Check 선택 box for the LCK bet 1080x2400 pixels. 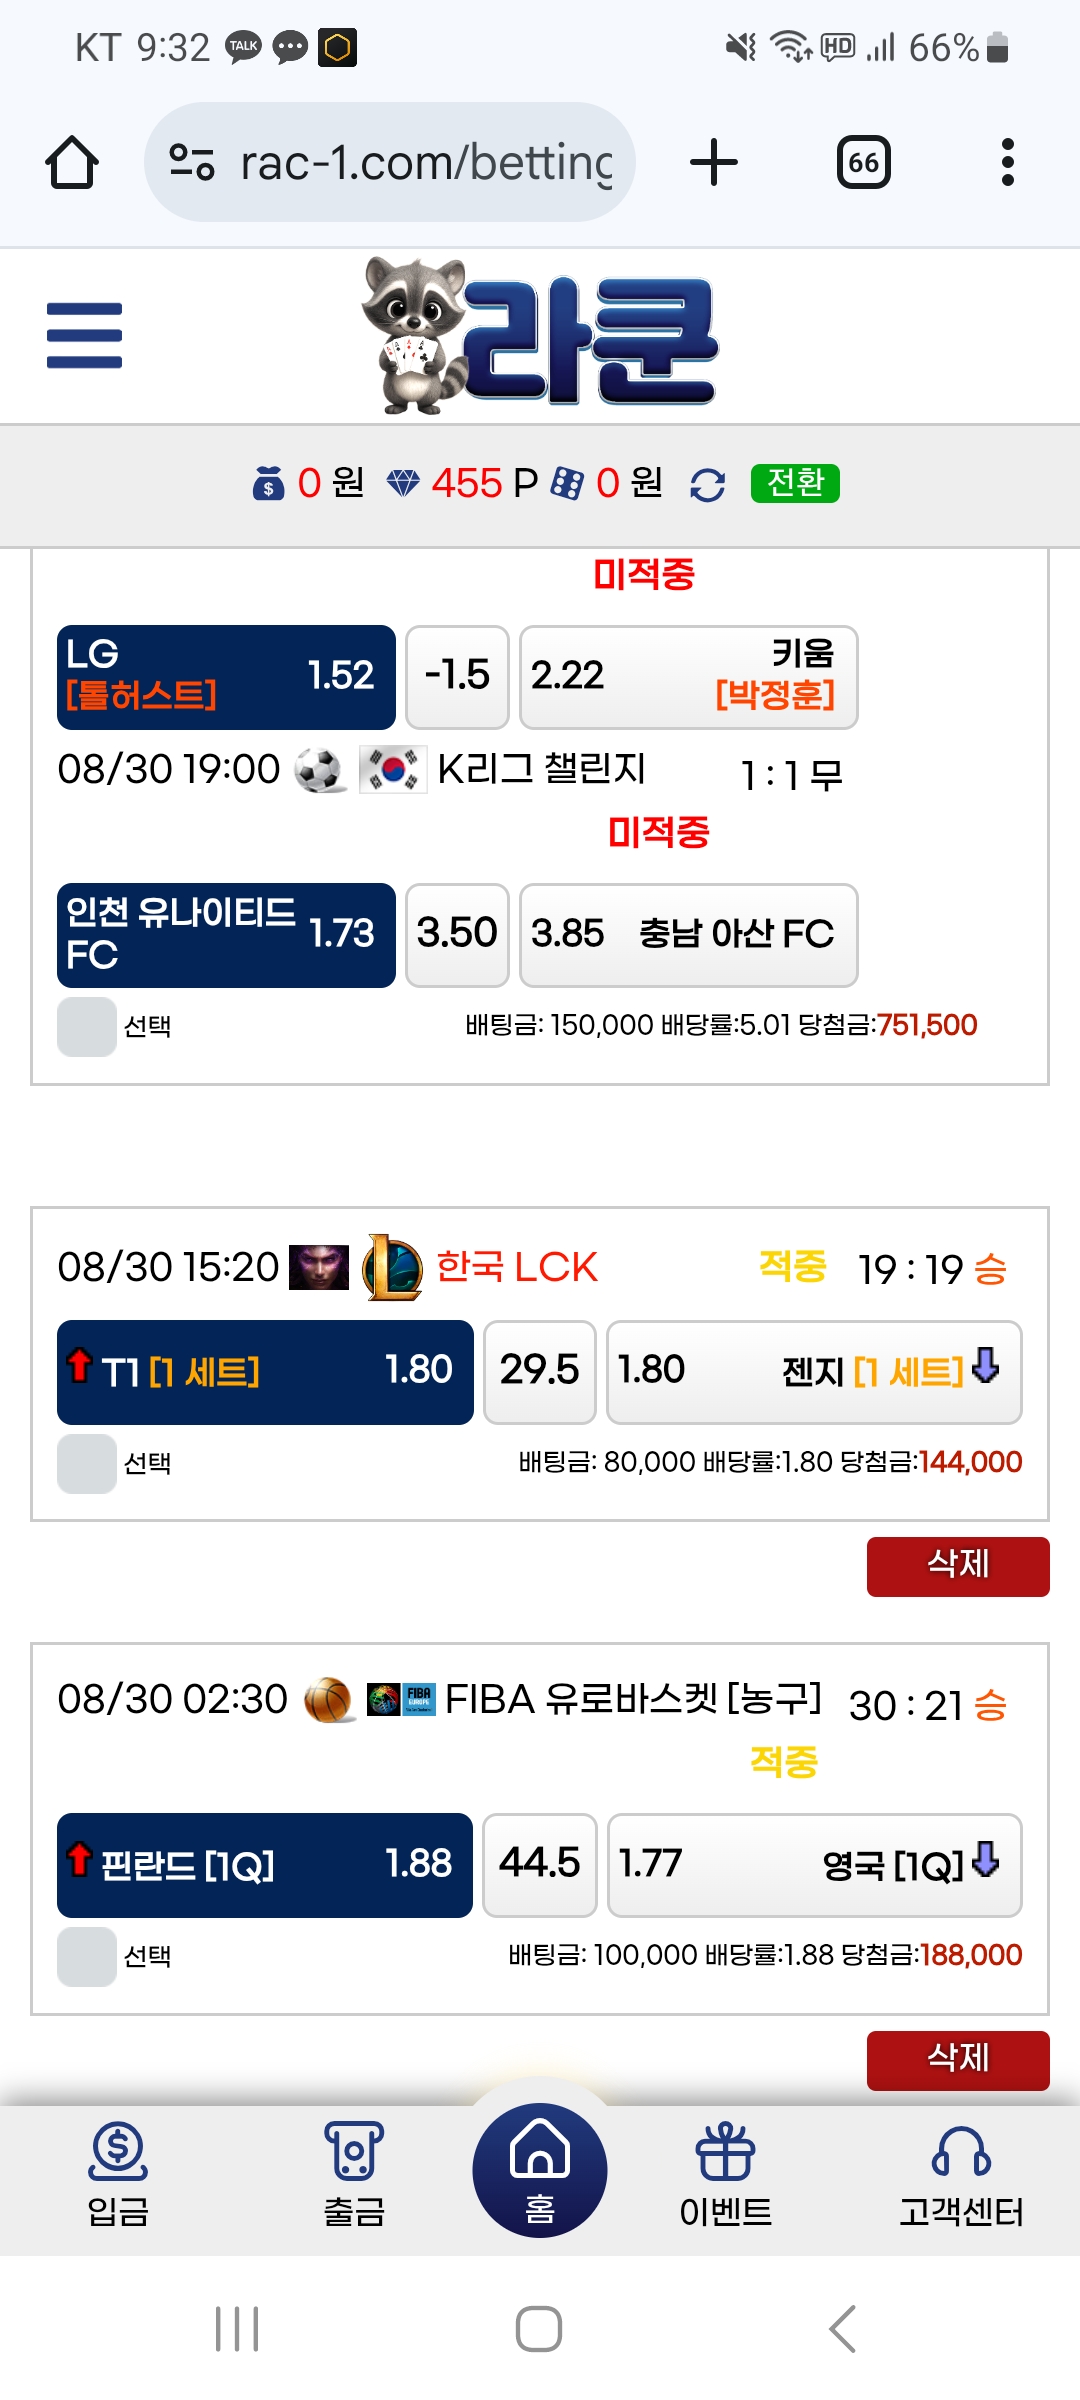point(87,1464)
